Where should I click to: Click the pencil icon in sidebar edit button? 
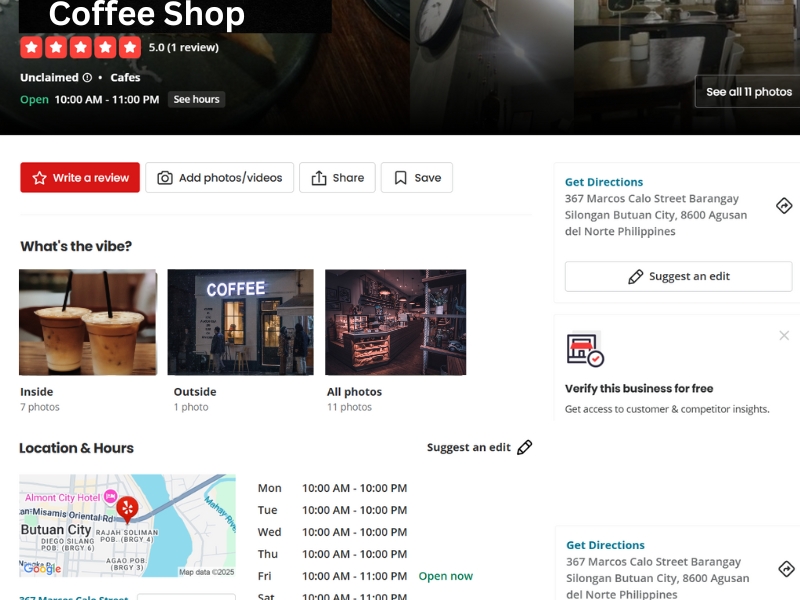(636, 277)
